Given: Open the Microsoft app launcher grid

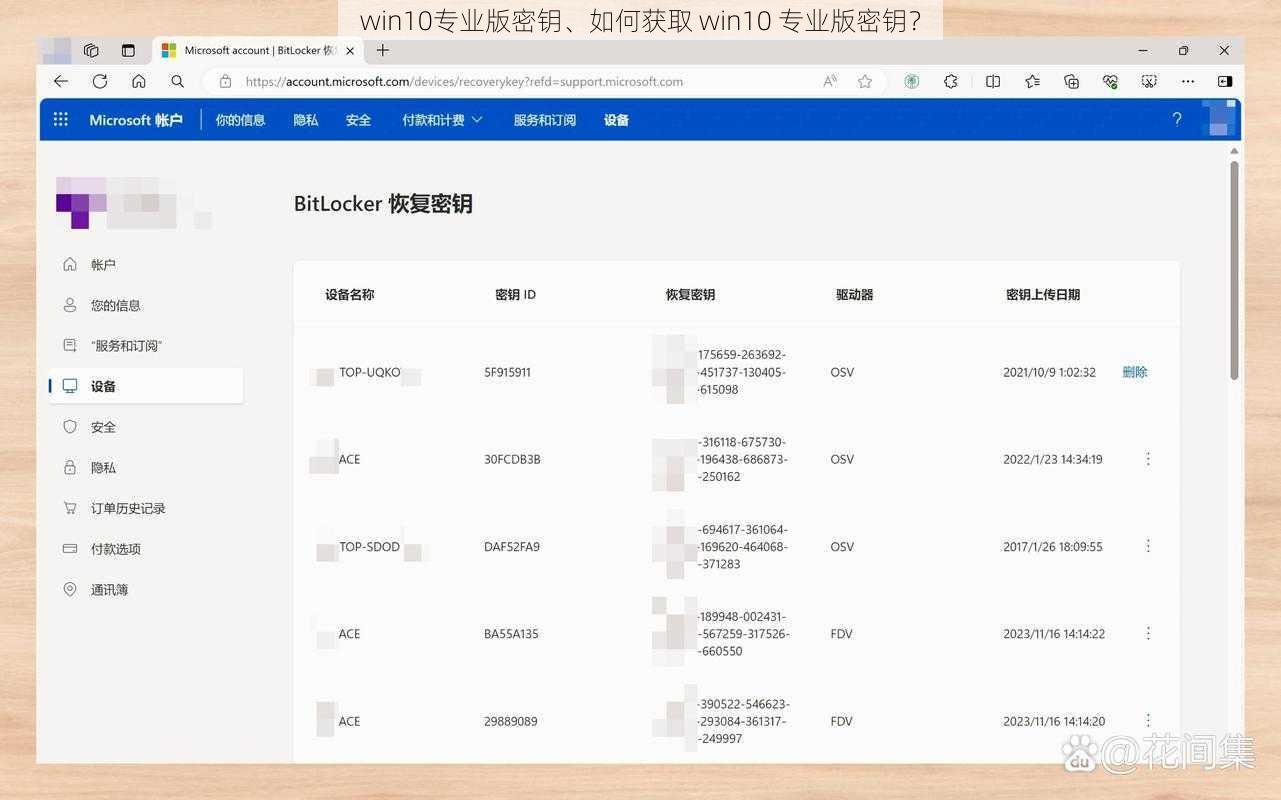Looking at the screenshot, I should (x=61, y=119).
